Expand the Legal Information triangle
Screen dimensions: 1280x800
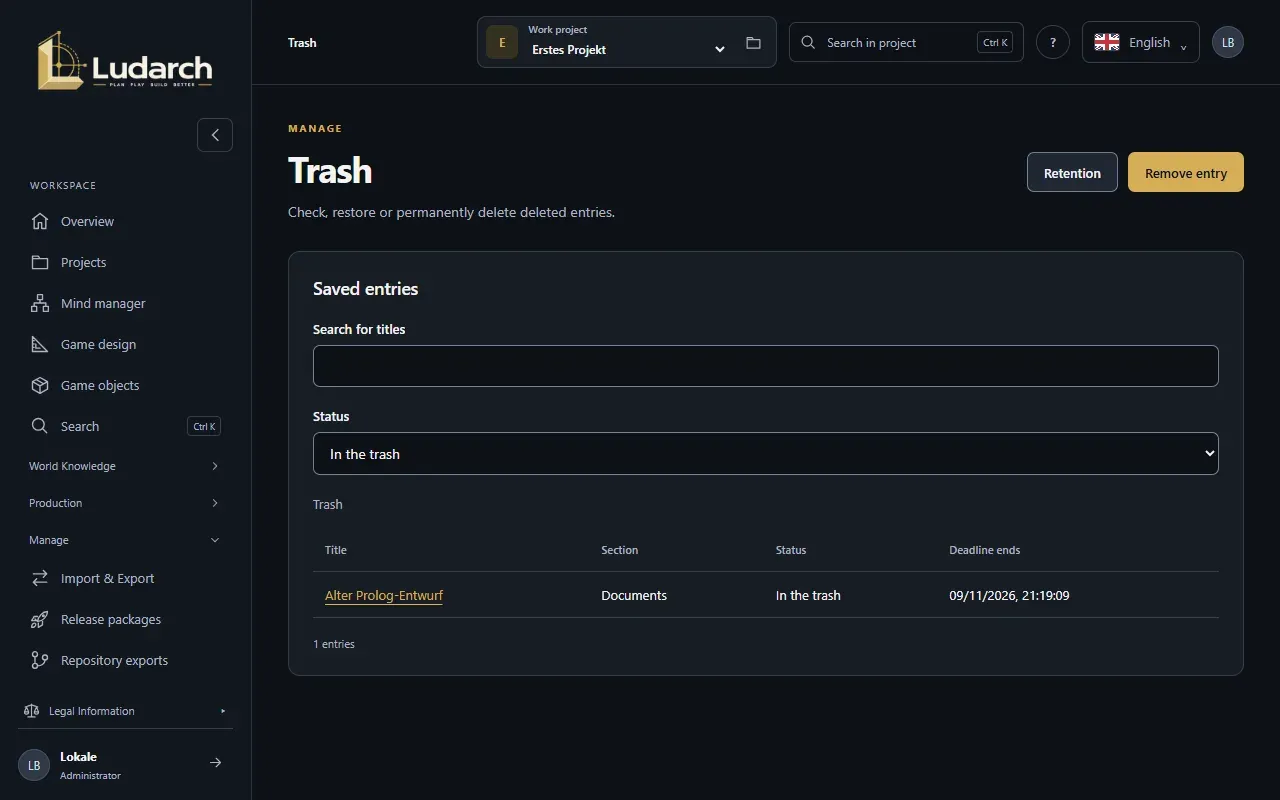pos(223,711)
